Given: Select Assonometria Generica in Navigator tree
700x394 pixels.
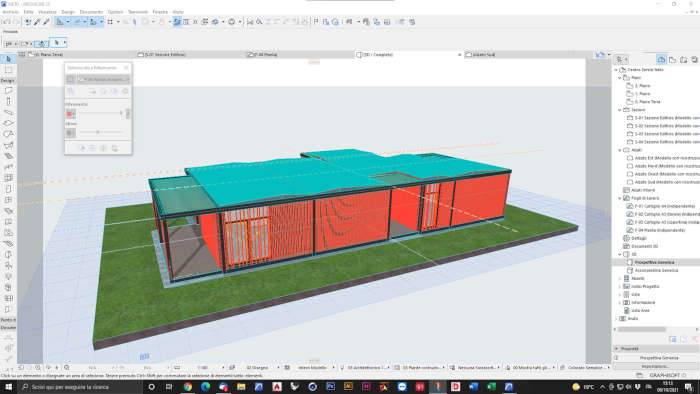Looking at the screenshot, I should tap(656, 270).
